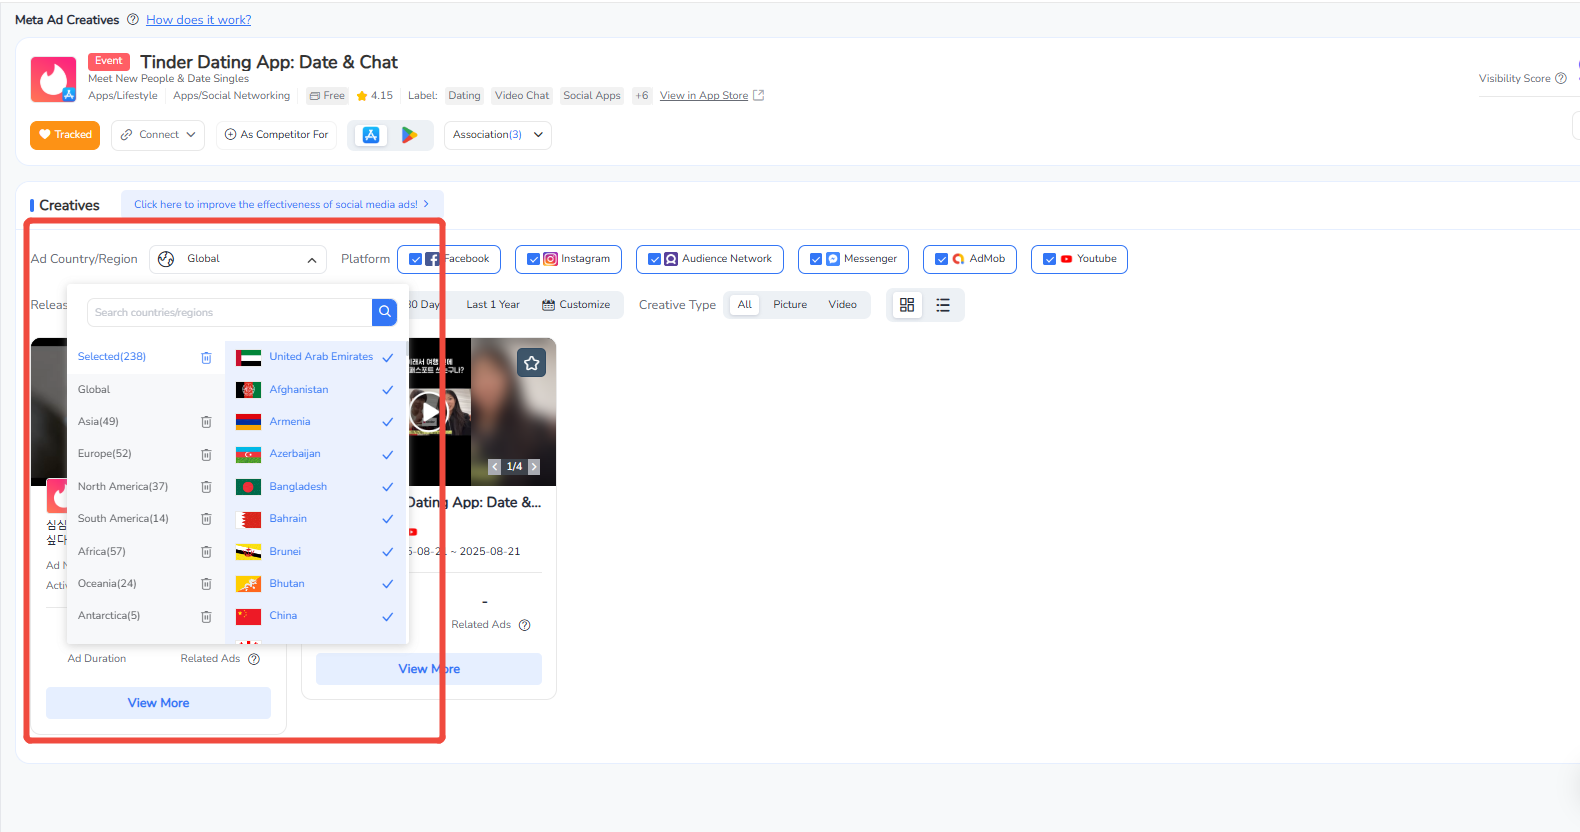
Task: Open the Association(3) dropdown
Action: [497, 135]
